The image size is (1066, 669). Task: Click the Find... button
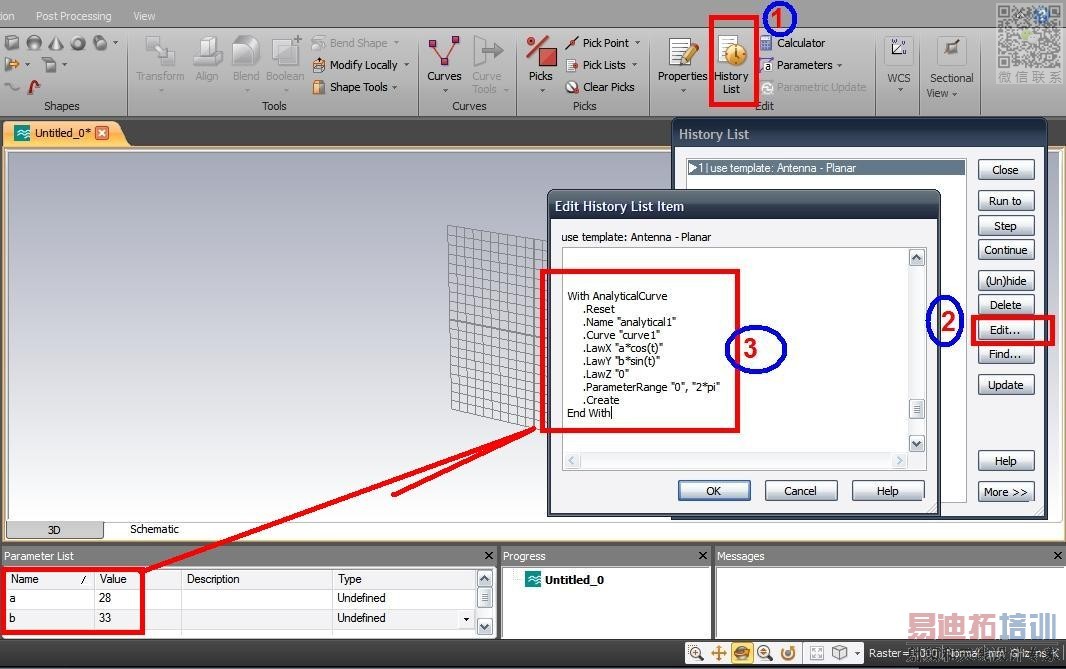pyautogui.click(x=1005, y=354)
